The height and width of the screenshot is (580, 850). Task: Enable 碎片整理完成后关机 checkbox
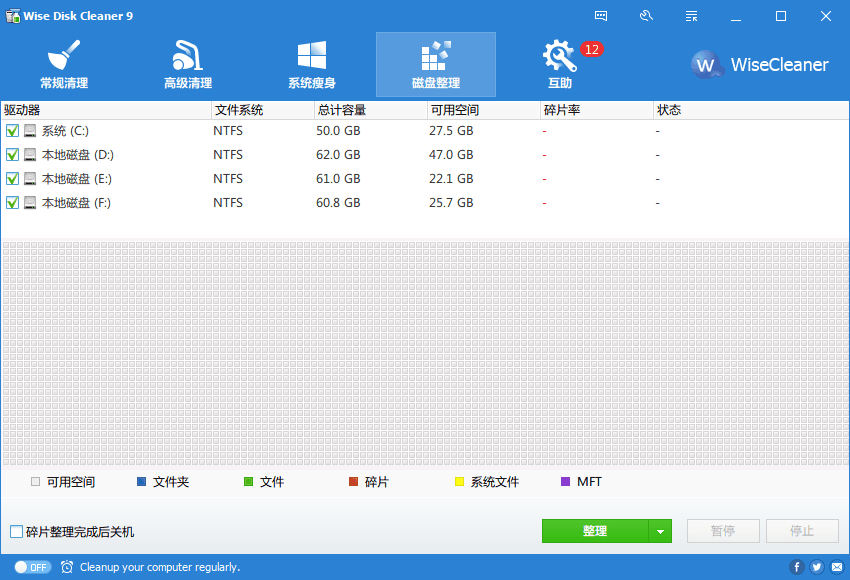point(16,532)
